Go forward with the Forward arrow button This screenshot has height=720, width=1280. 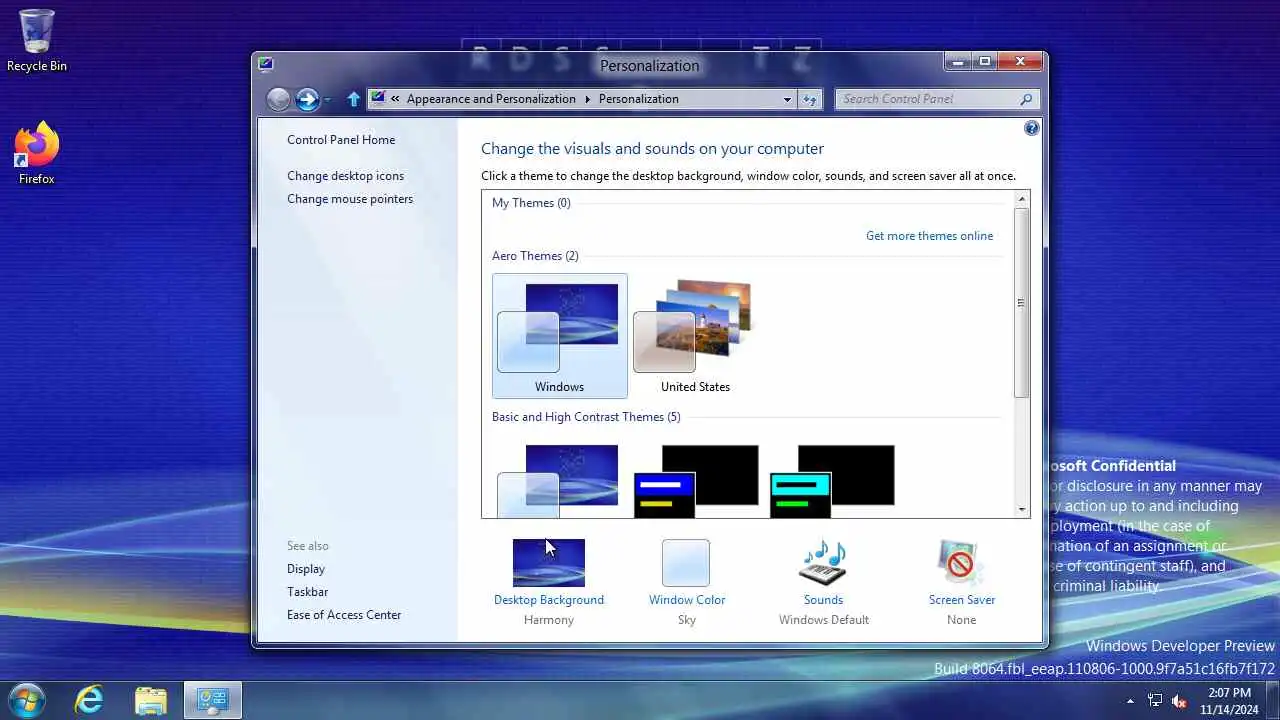(307, 99)
